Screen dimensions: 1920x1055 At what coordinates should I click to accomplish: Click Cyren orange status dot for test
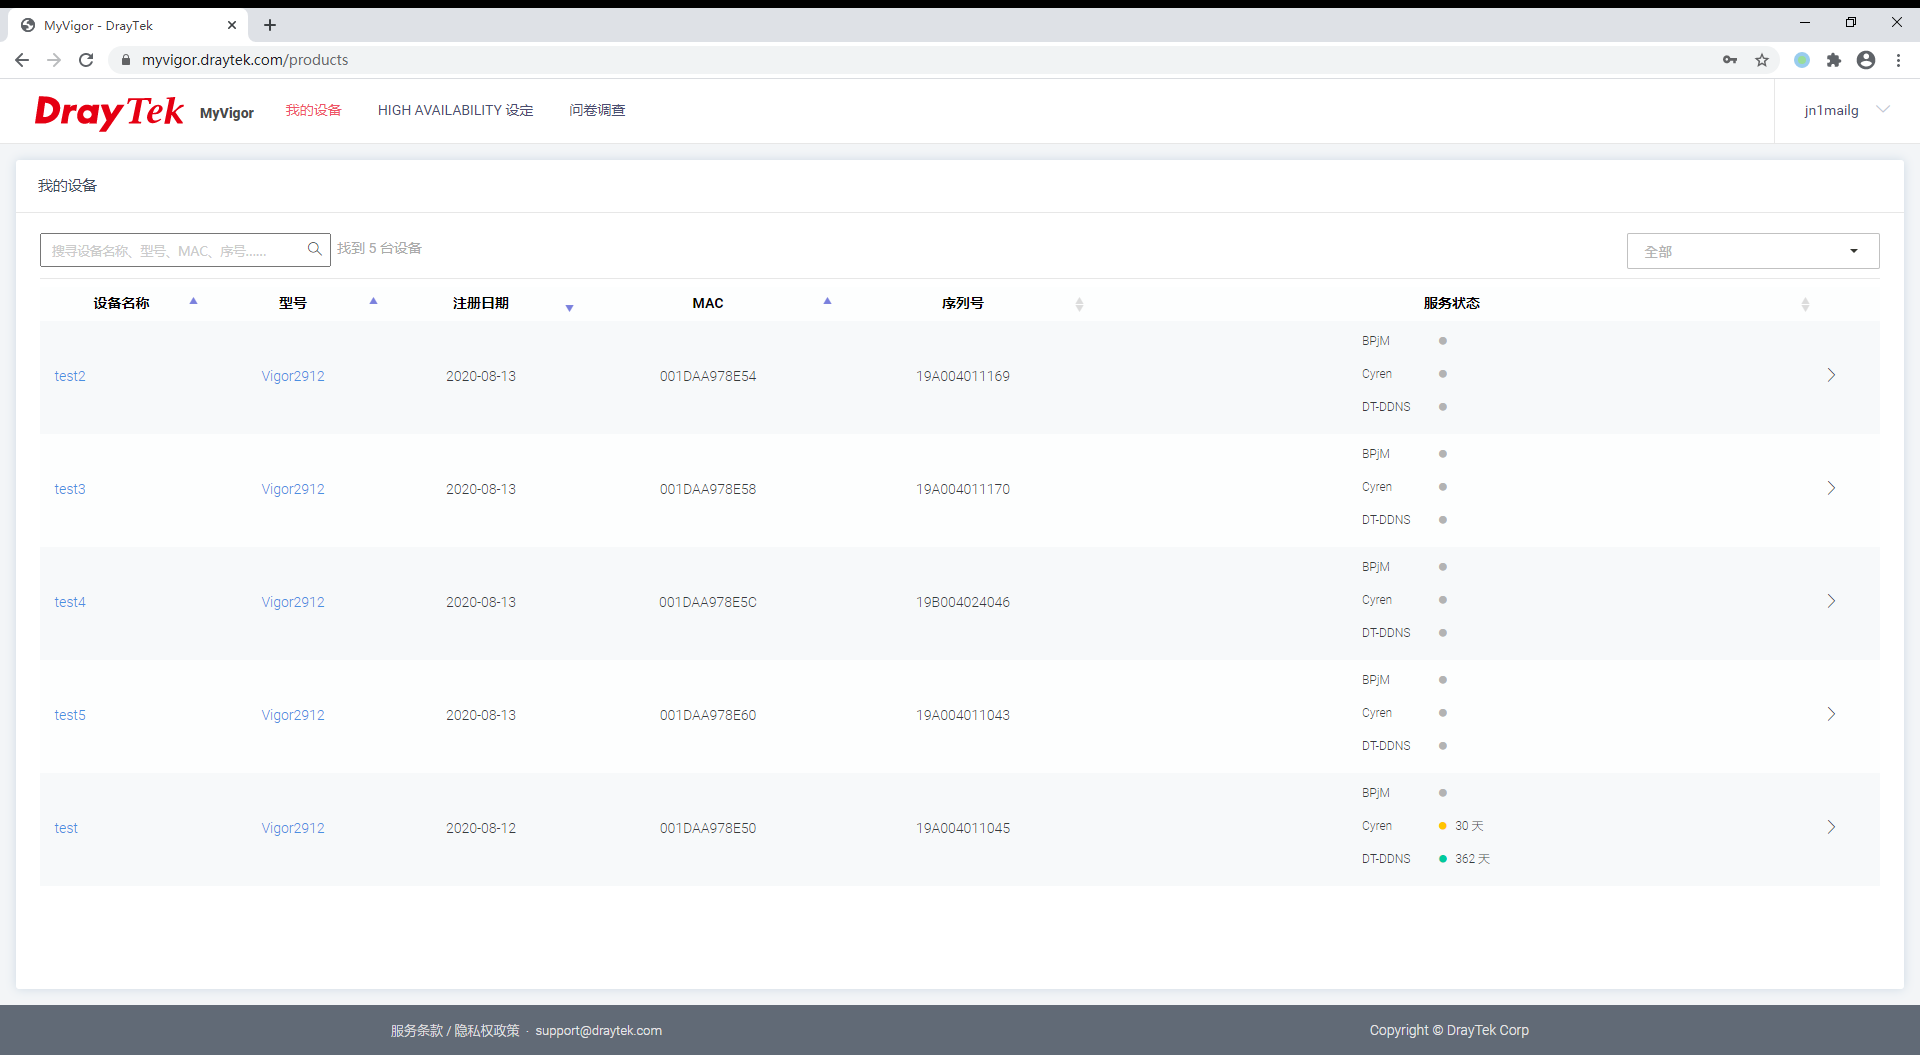[1442, 826]
